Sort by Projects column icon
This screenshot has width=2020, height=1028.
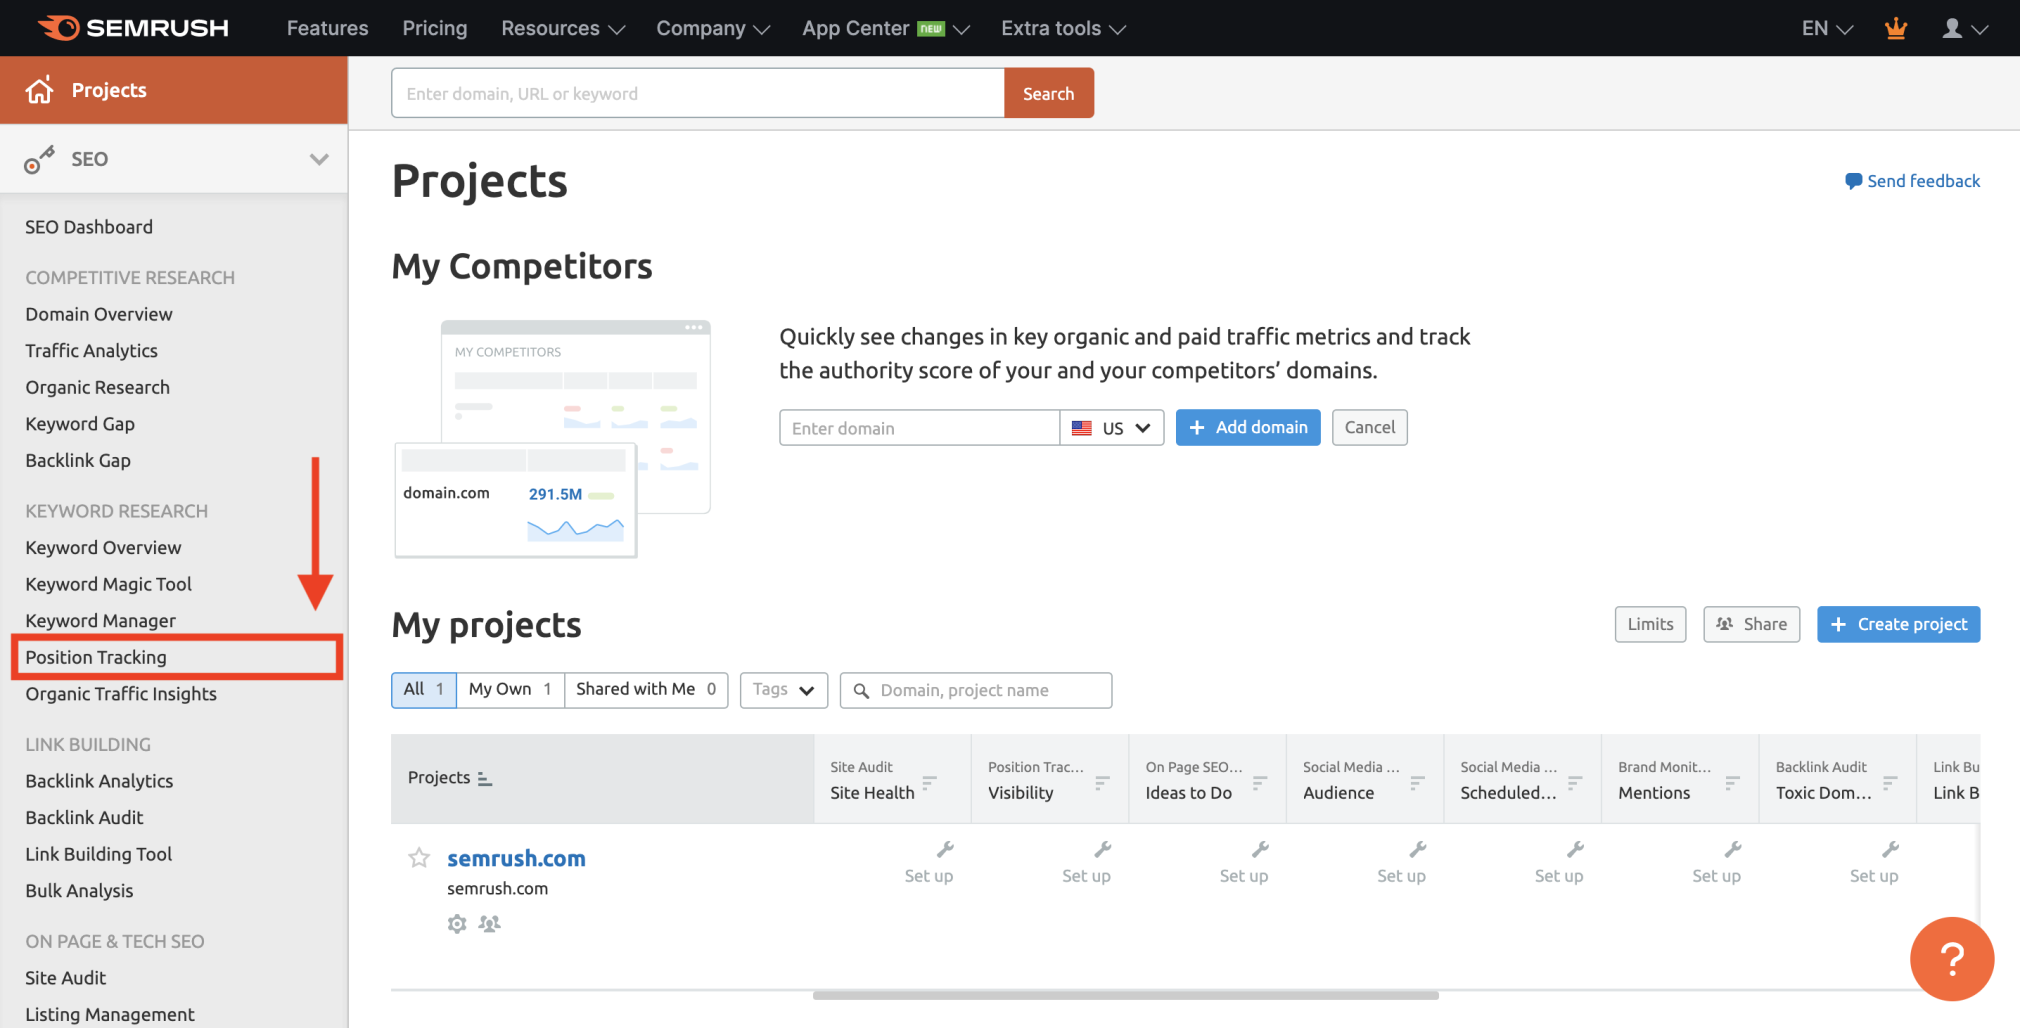click(x=485, y=778)
